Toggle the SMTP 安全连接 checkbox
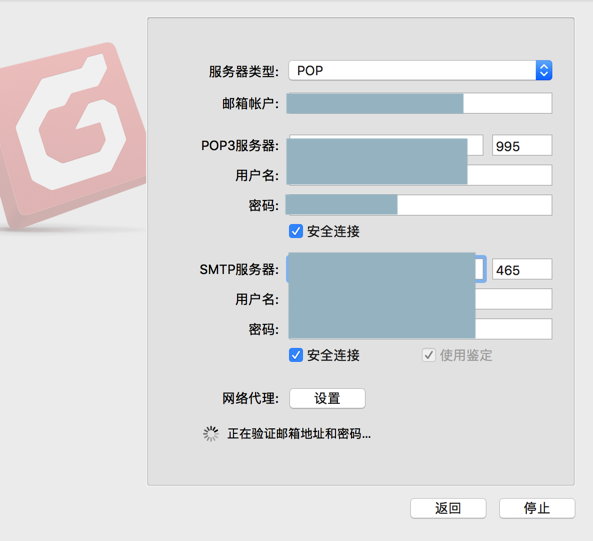Viewport: 593px width, 541px height. tap(296, 355)
